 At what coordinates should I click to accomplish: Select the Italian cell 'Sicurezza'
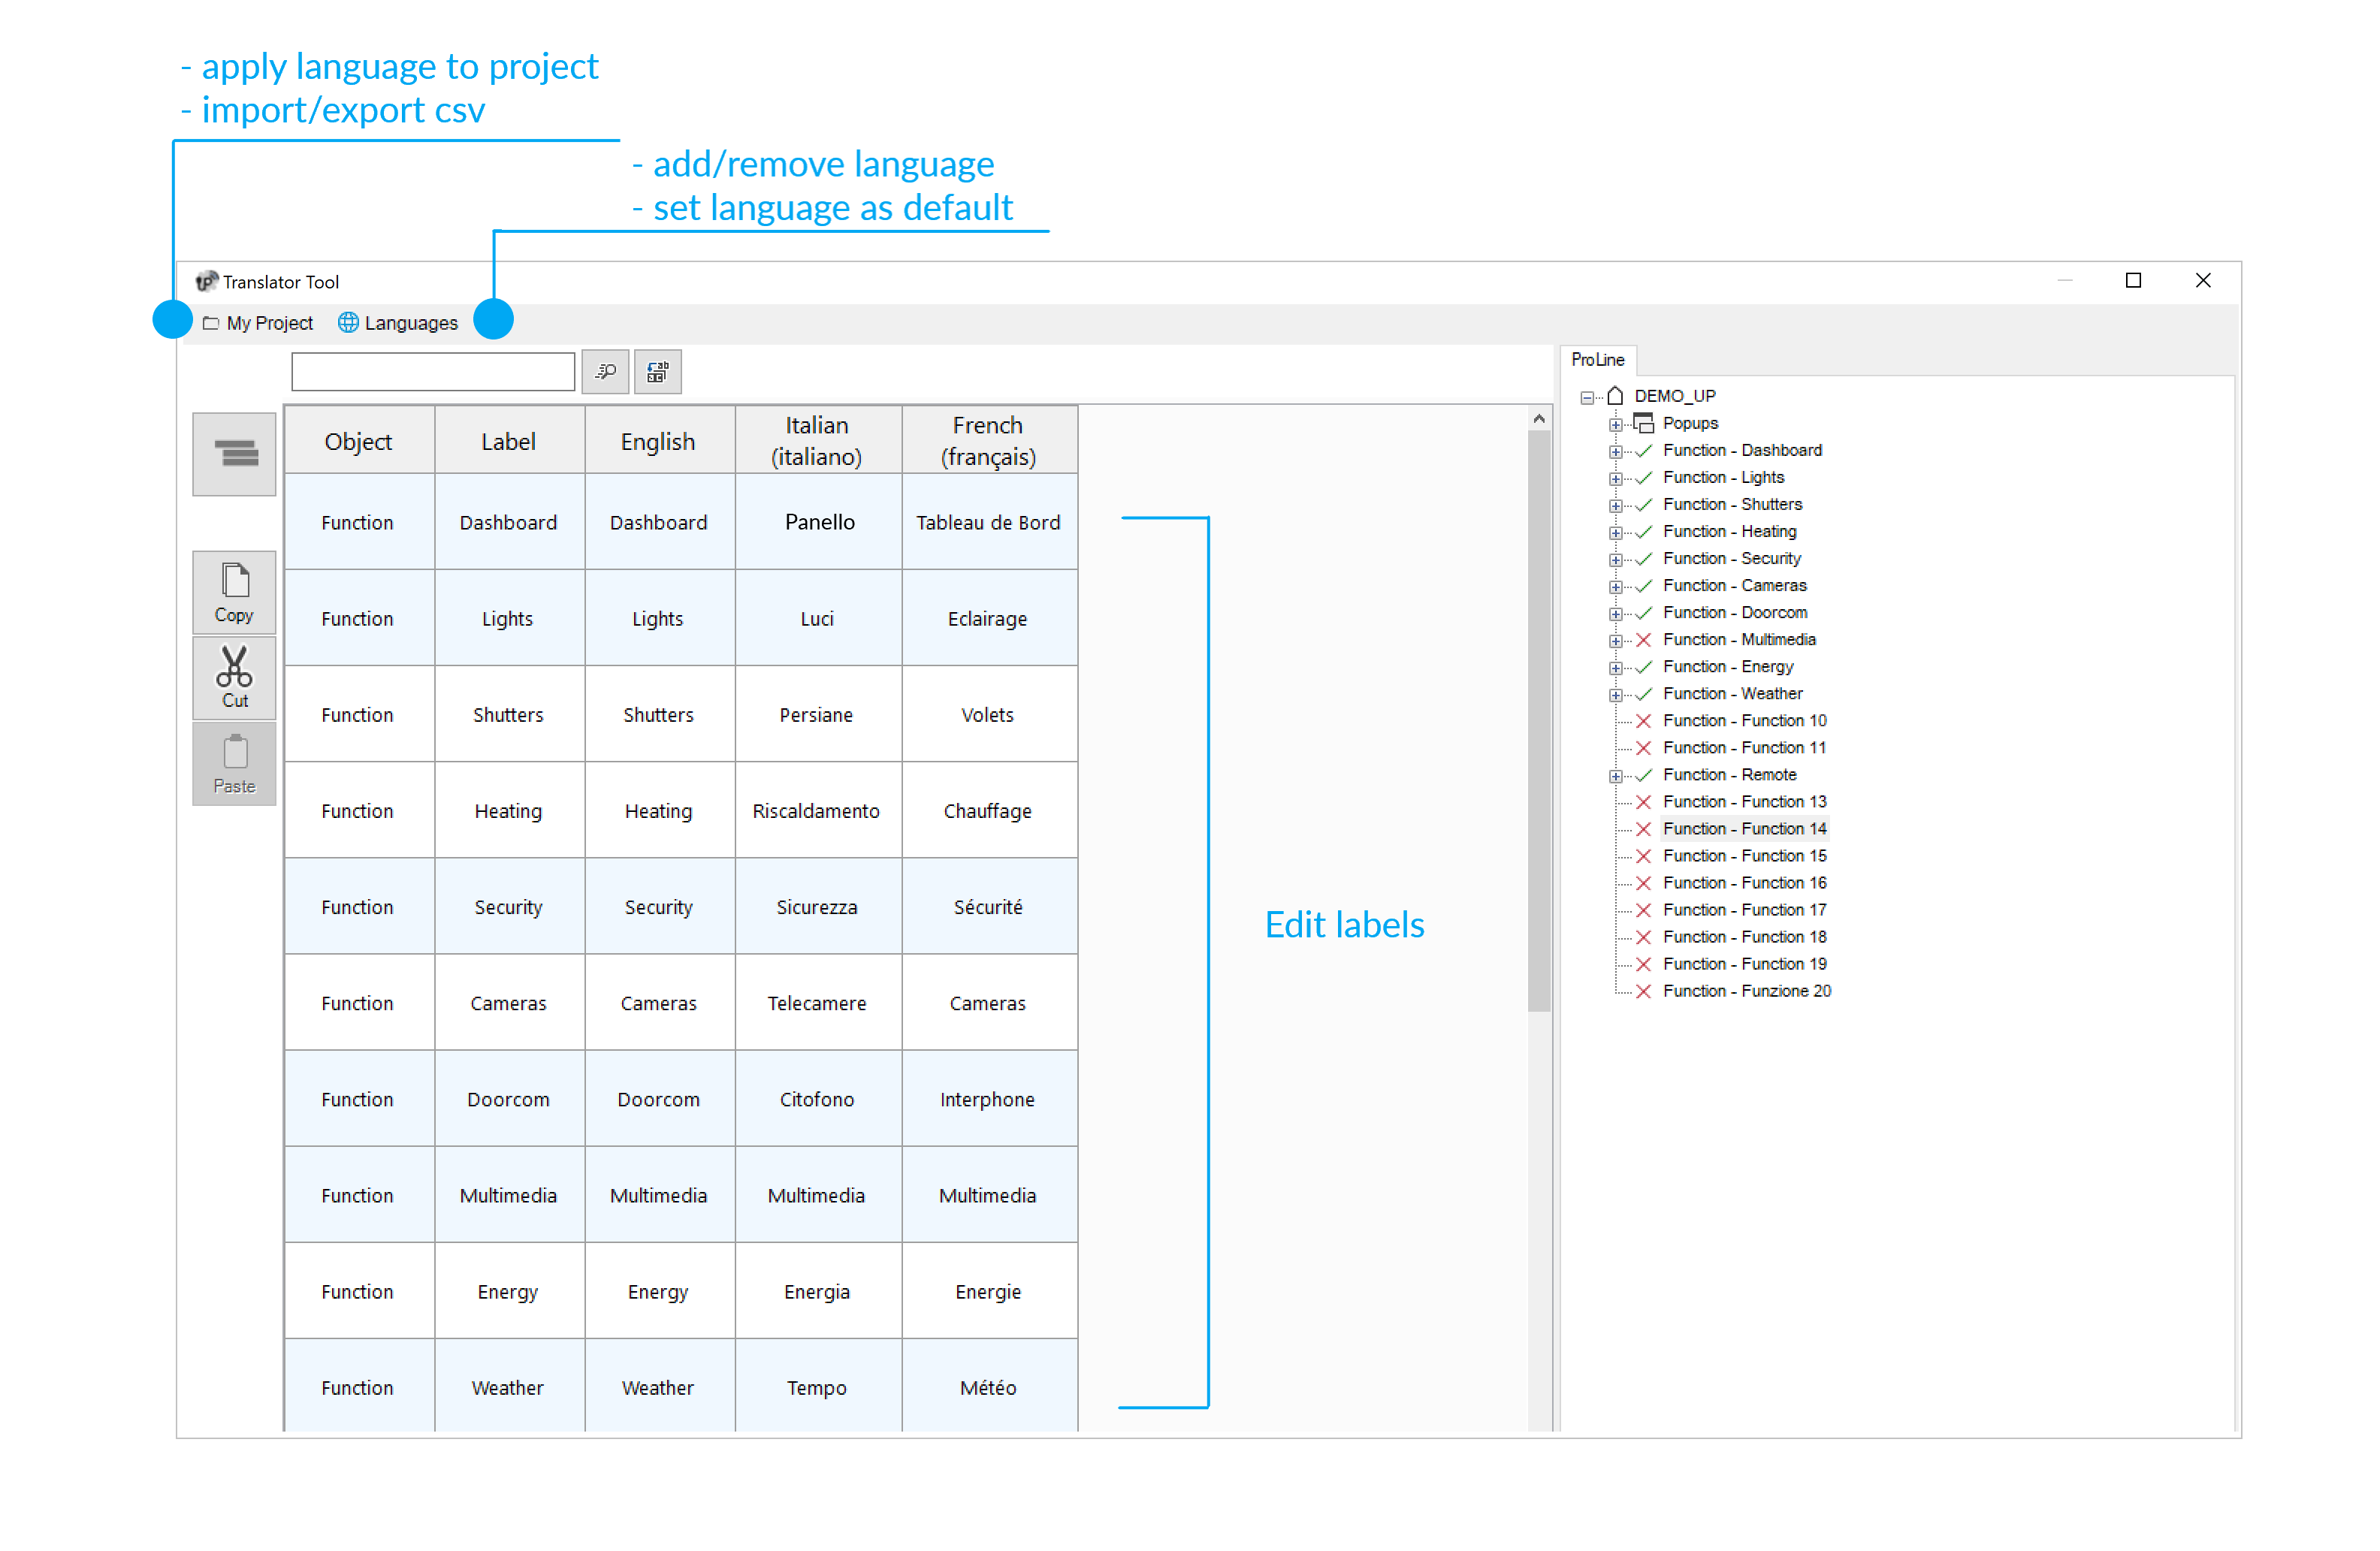point(818,906)
